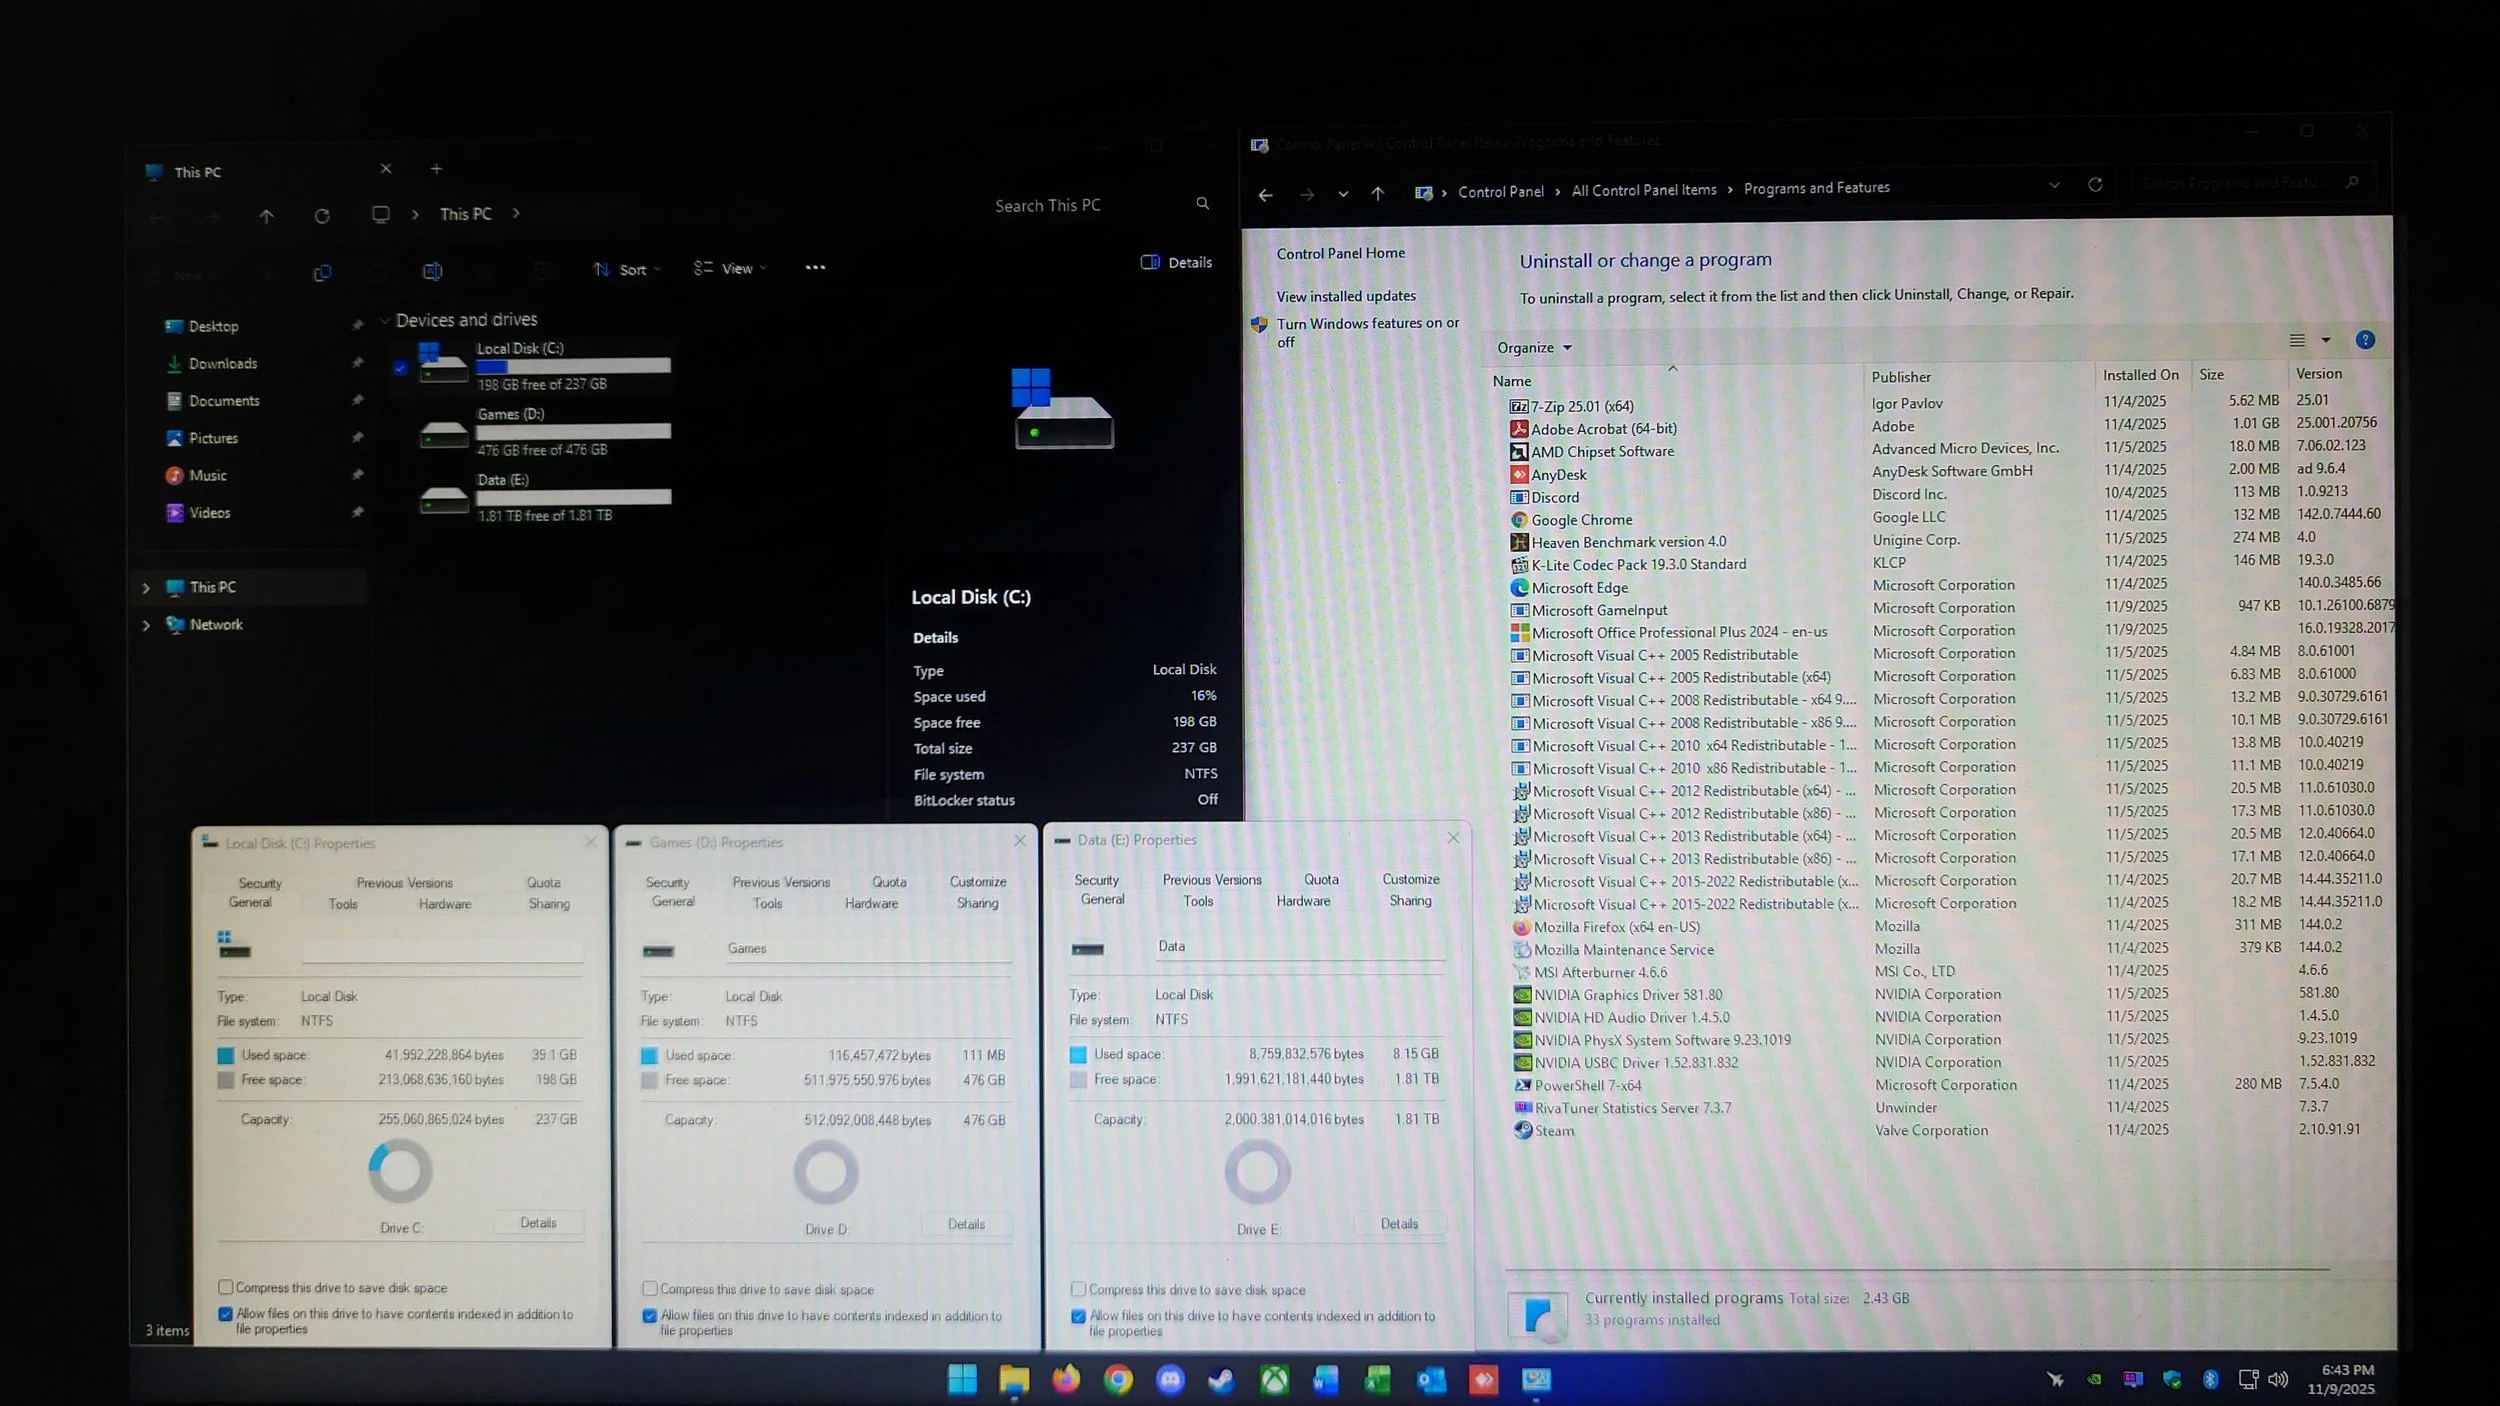Click the refresh icon in Control Panel address bar
The width and height of the screenshot is (2500, 1406).
(x=2095, y=185)
